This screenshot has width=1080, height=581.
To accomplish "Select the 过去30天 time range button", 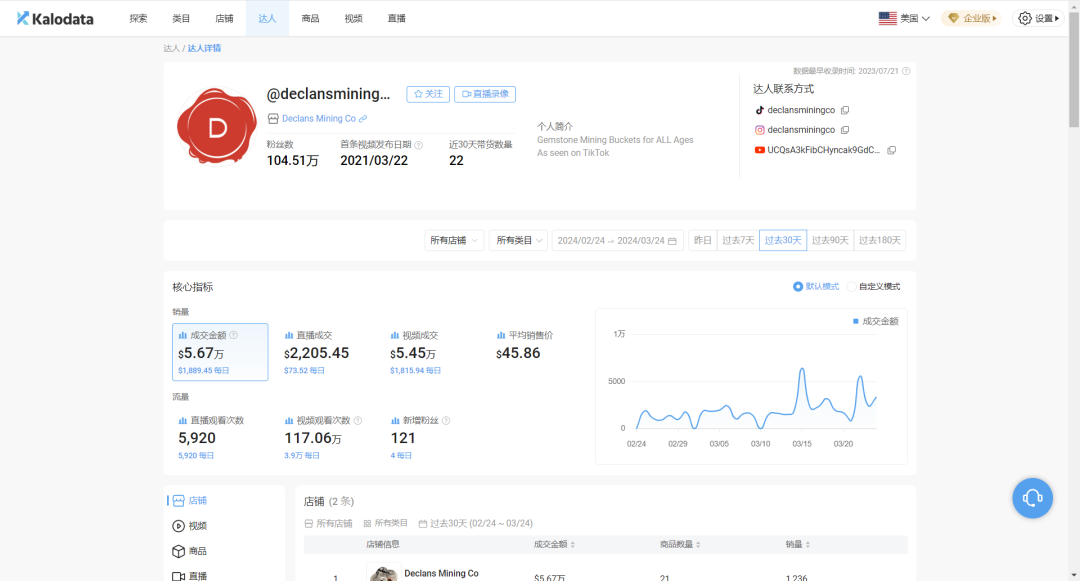I will tap(783, 240).
